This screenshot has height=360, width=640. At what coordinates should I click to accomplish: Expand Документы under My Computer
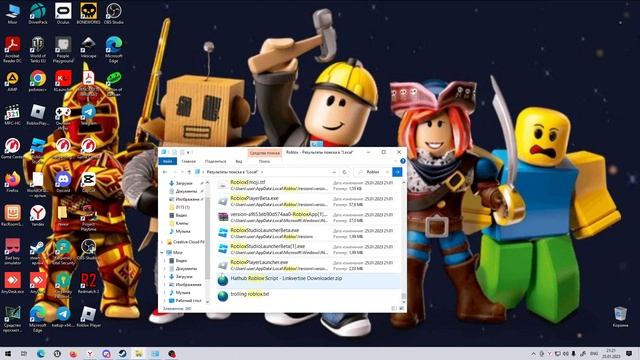[x=165, y=269]
